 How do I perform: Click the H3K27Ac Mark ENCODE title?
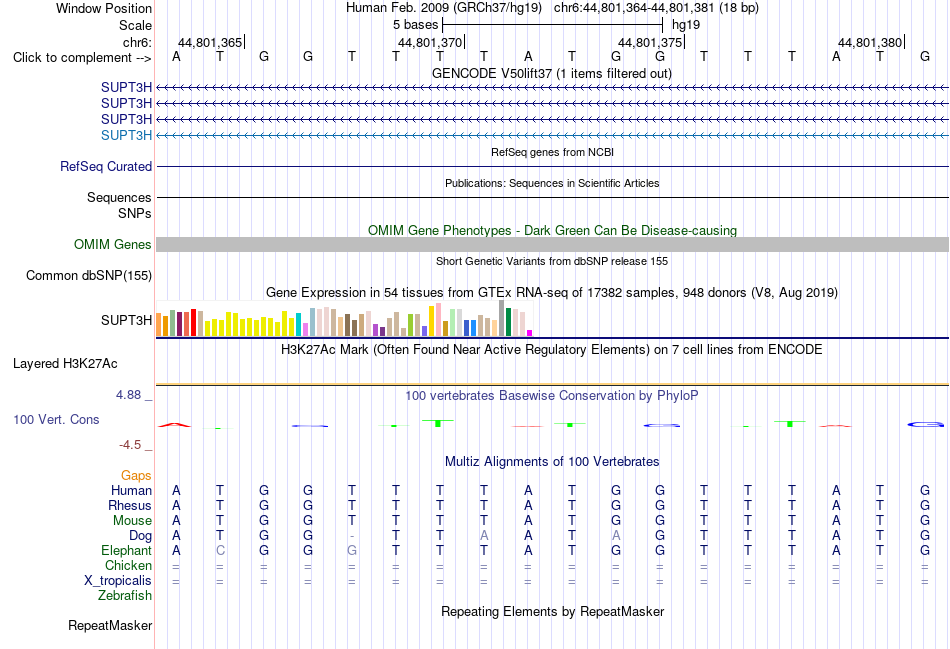pos(552,350)
